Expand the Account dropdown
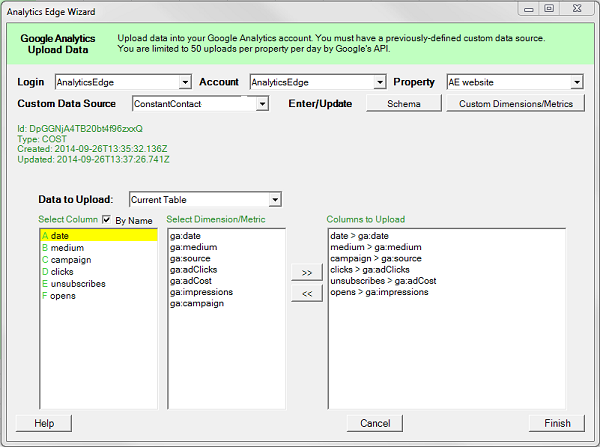Image resolution: width=600 pixels, height=447 pixels. pos(379,82)
